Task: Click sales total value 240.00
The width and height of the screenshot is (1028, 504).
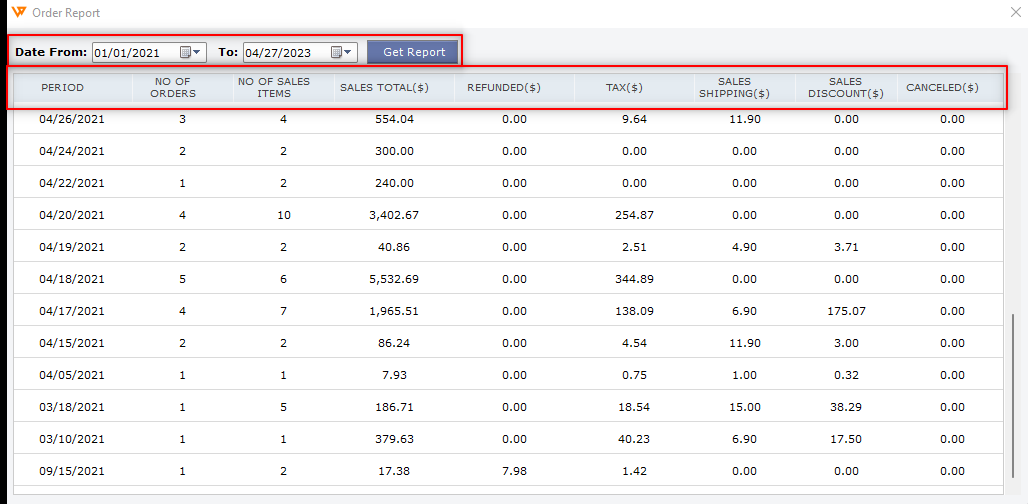Action: point(394,183)
